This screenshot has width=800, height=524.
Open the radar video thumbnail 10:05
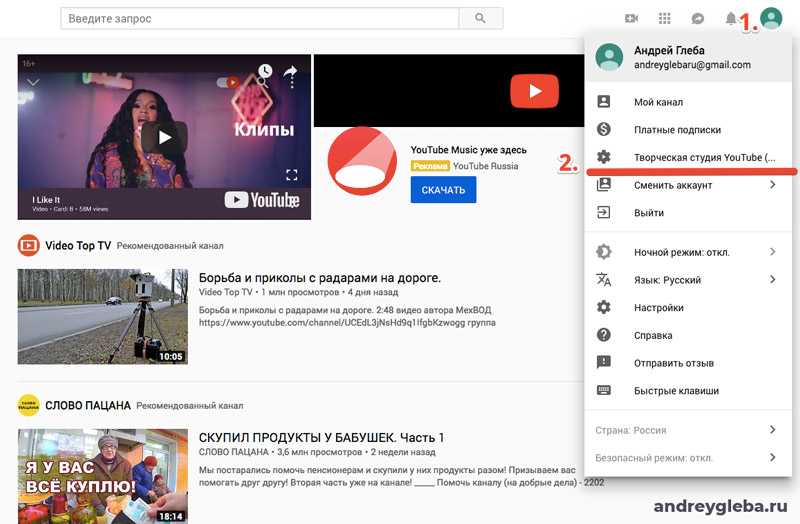[103, 316]
